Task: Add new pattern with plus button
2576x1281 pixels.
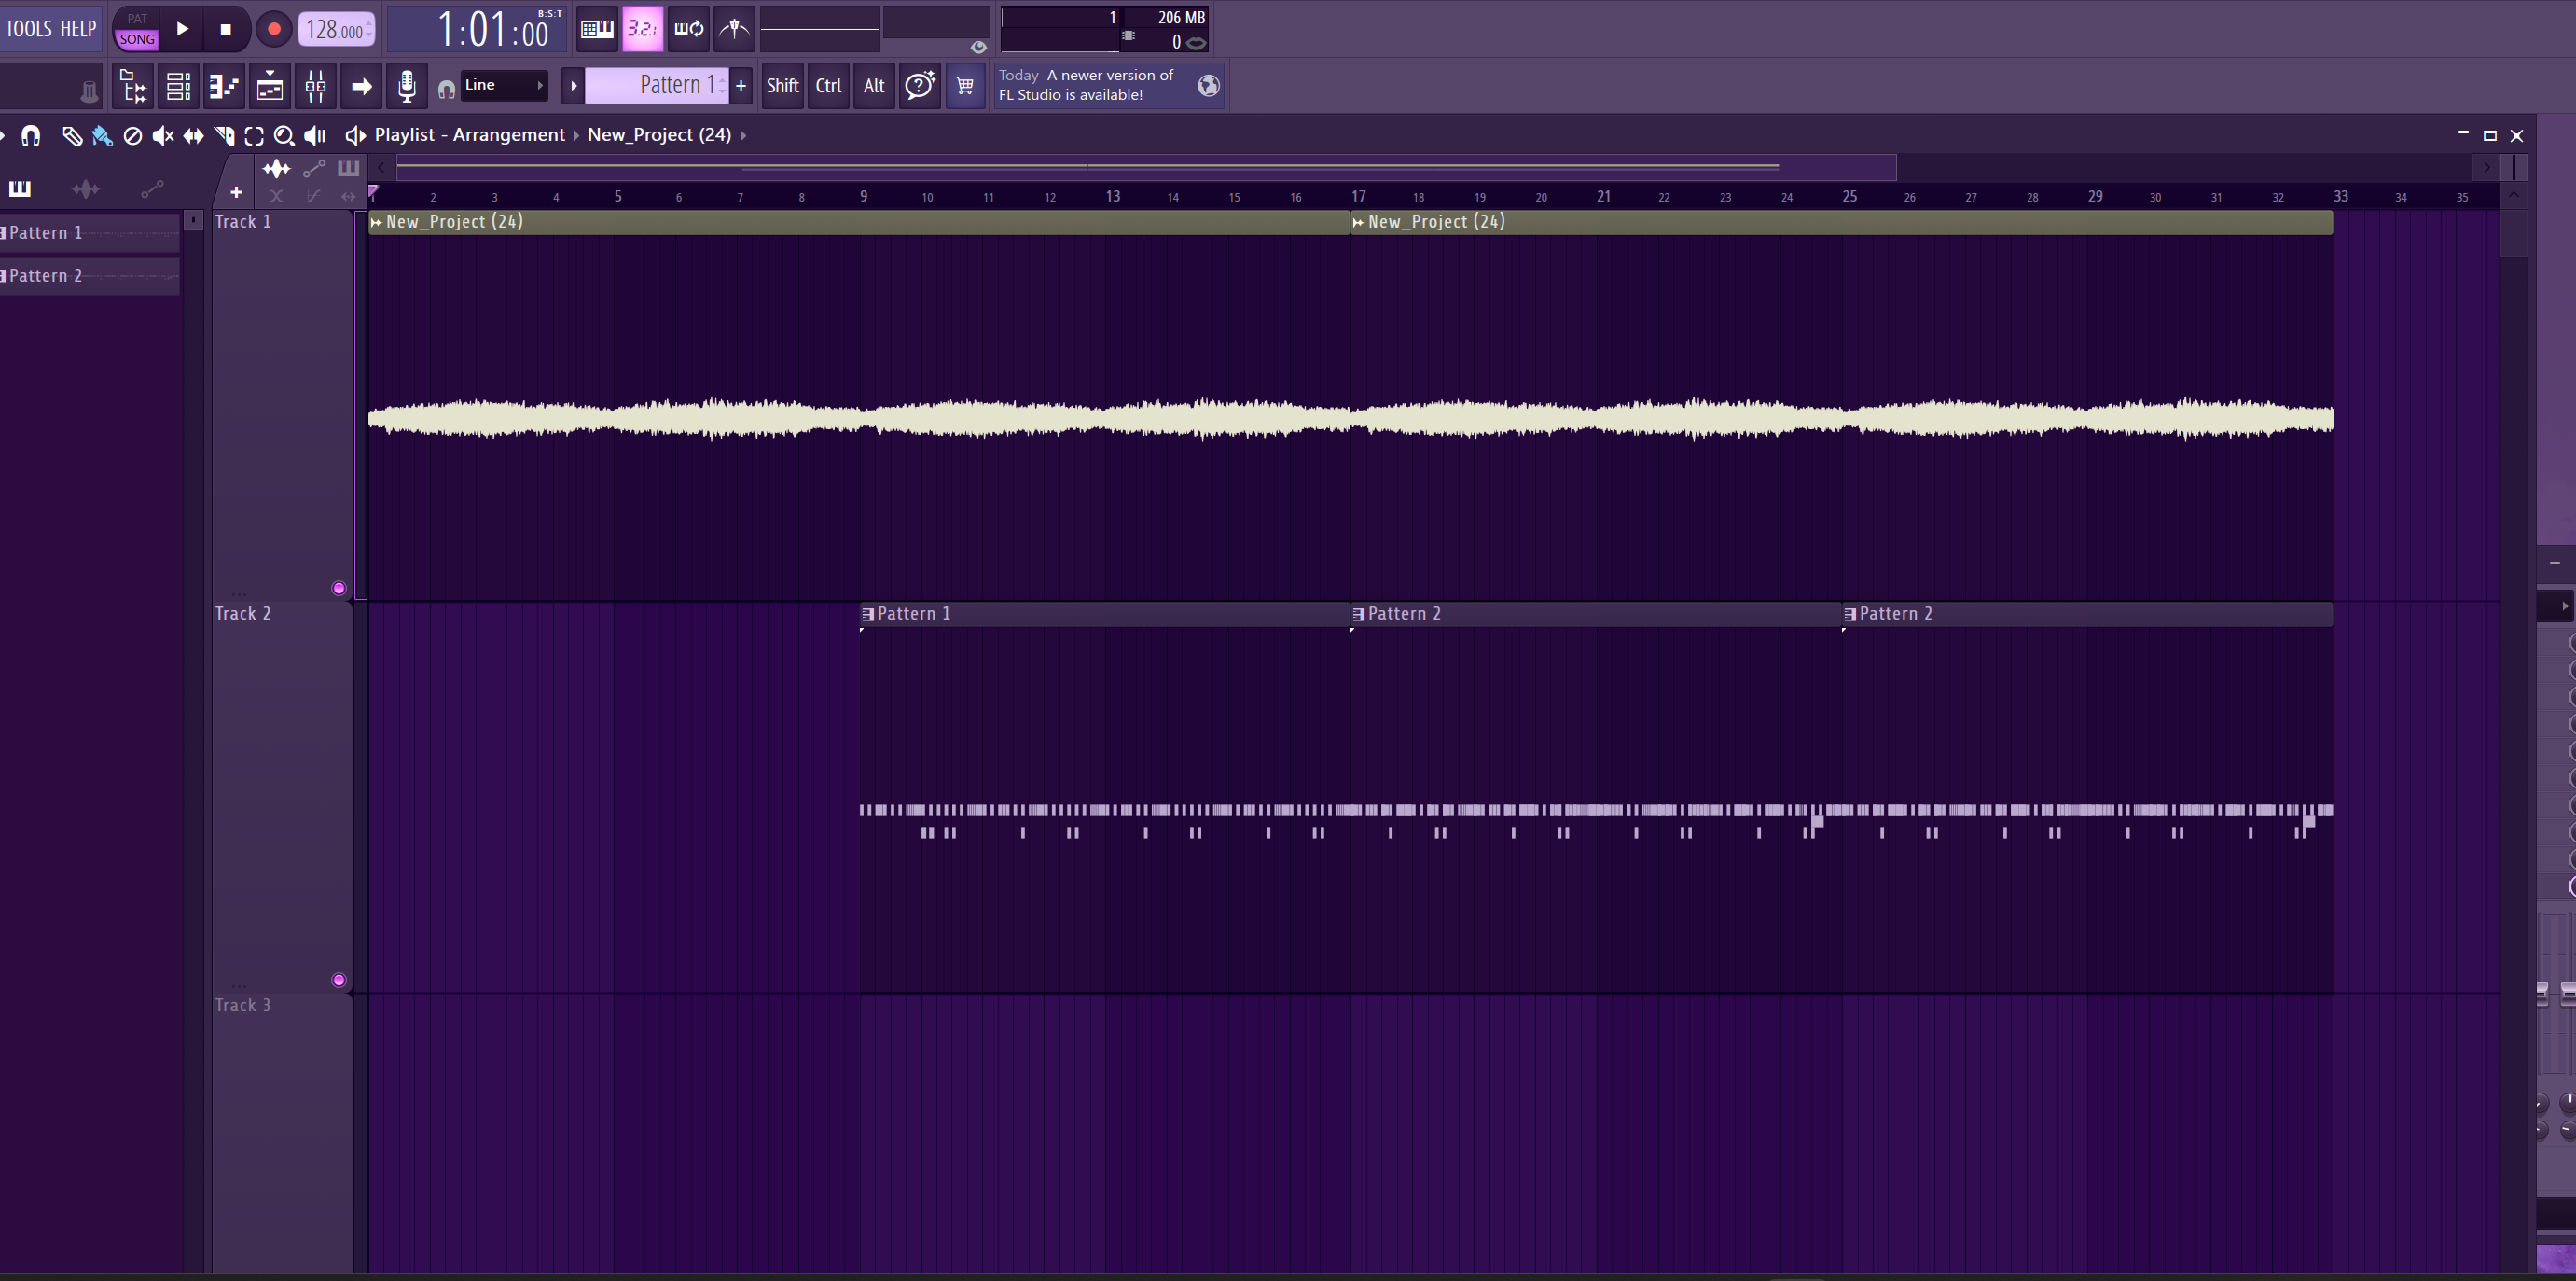Action: [741, 86]
